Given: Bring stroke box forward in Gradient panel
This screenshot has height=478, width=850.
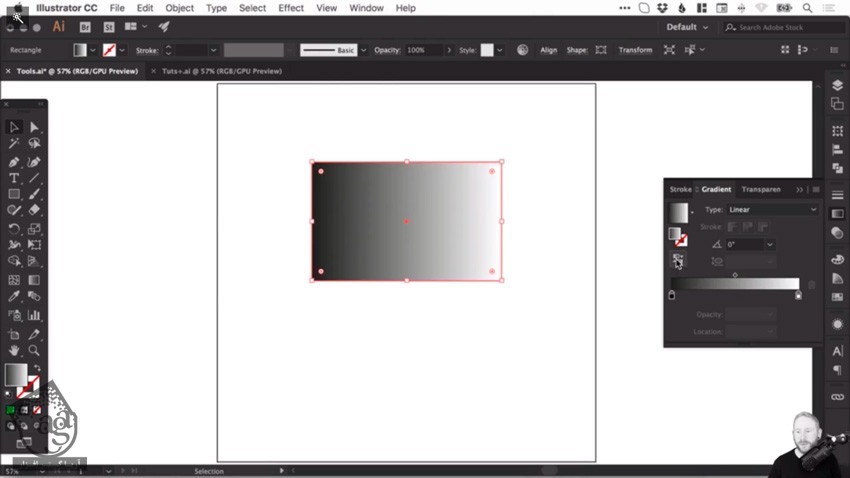Looking at the screenshot, I should pos(682,241).
